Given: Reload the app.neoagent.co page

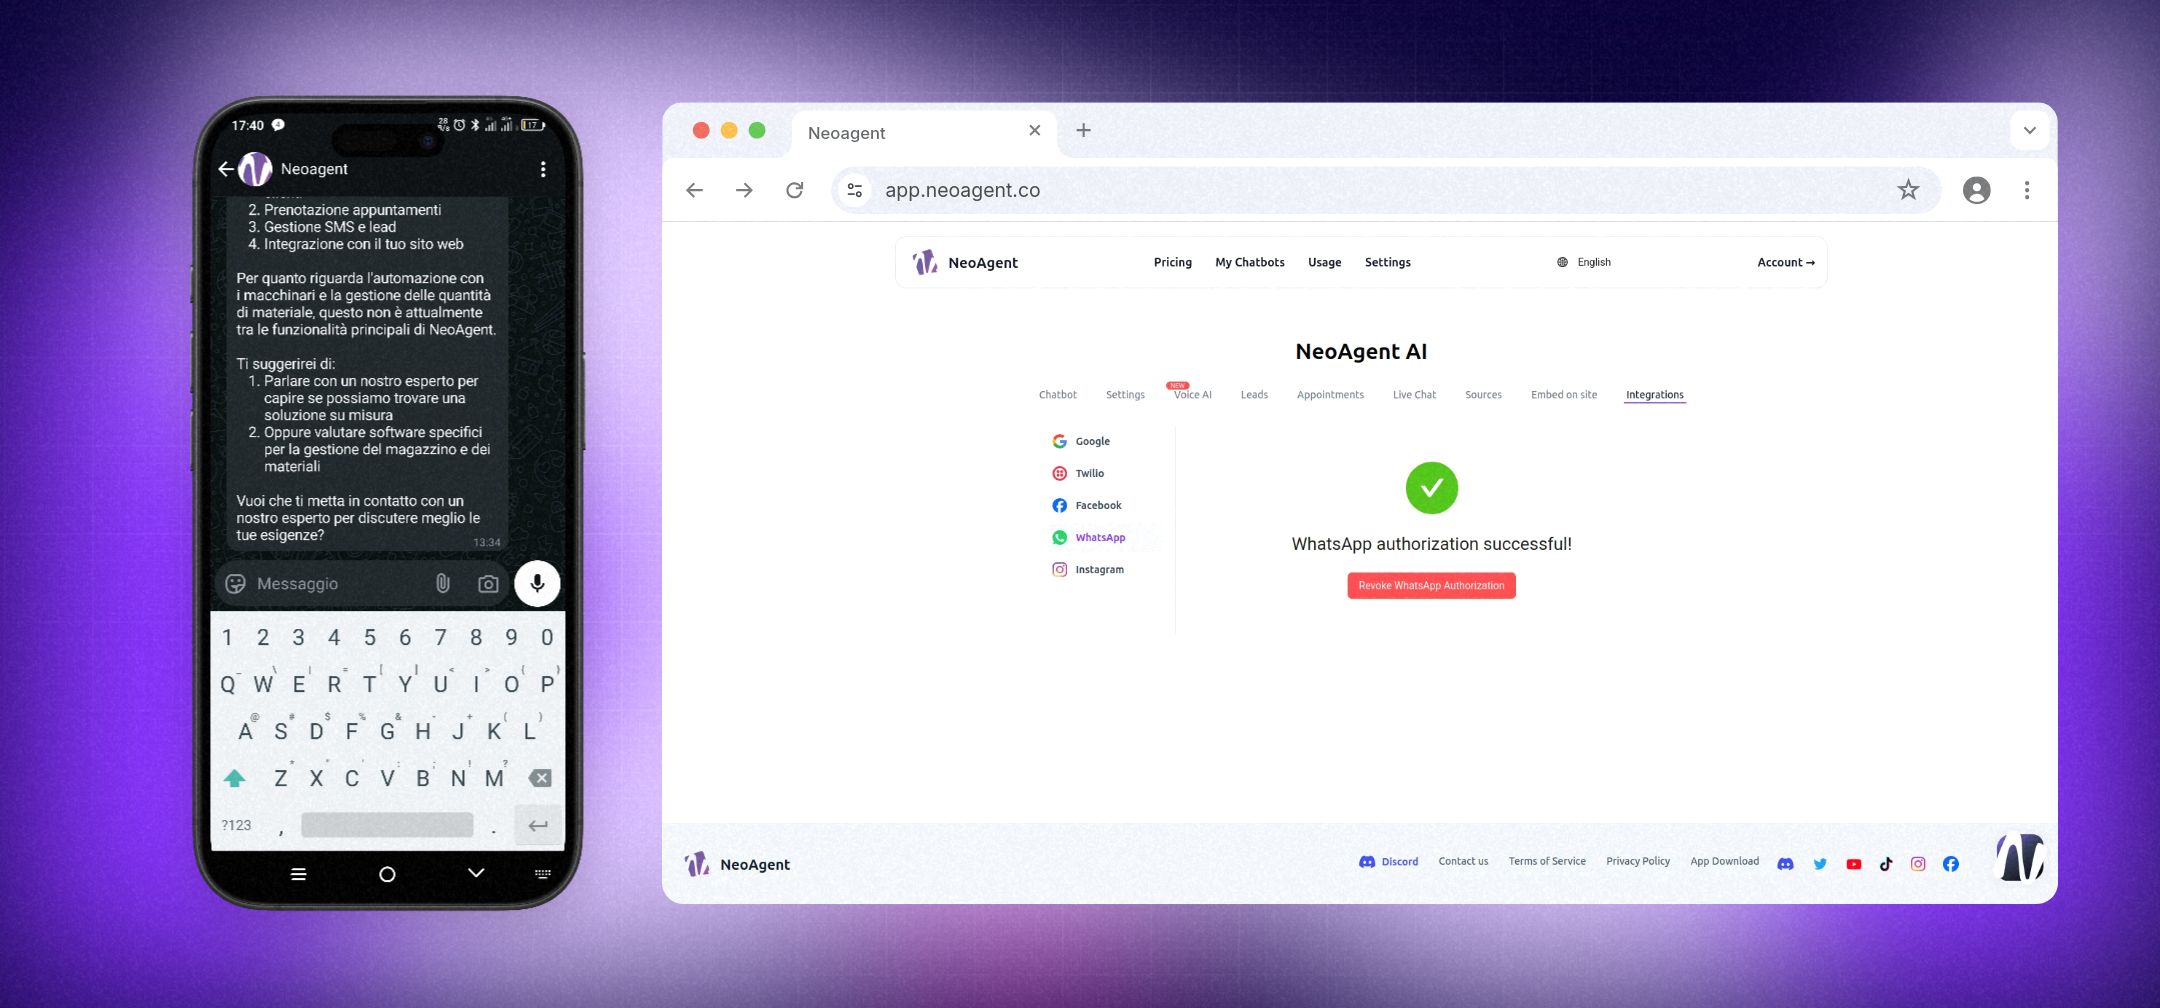Looking at the screenshot, I should click(795, 190).
